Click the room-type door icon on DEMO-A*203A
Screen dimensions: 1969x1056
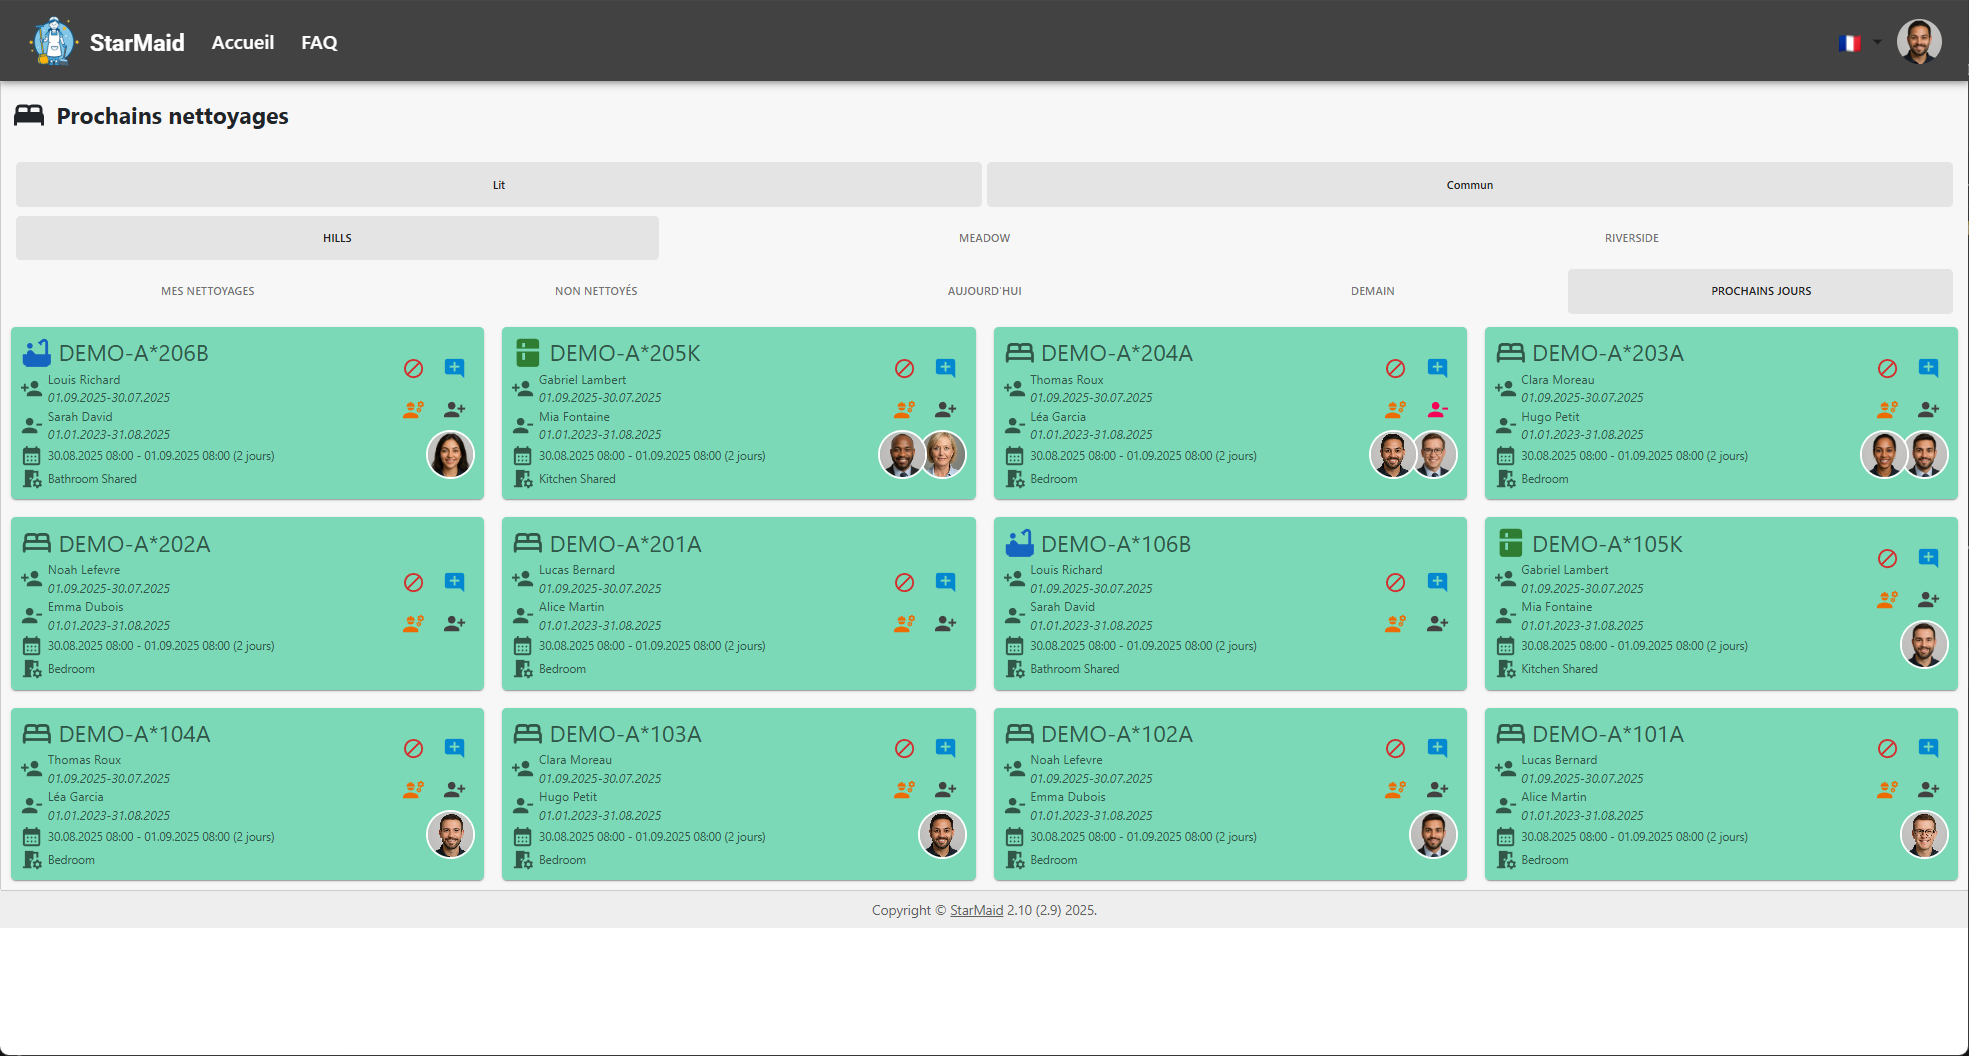coord(1505,479)
